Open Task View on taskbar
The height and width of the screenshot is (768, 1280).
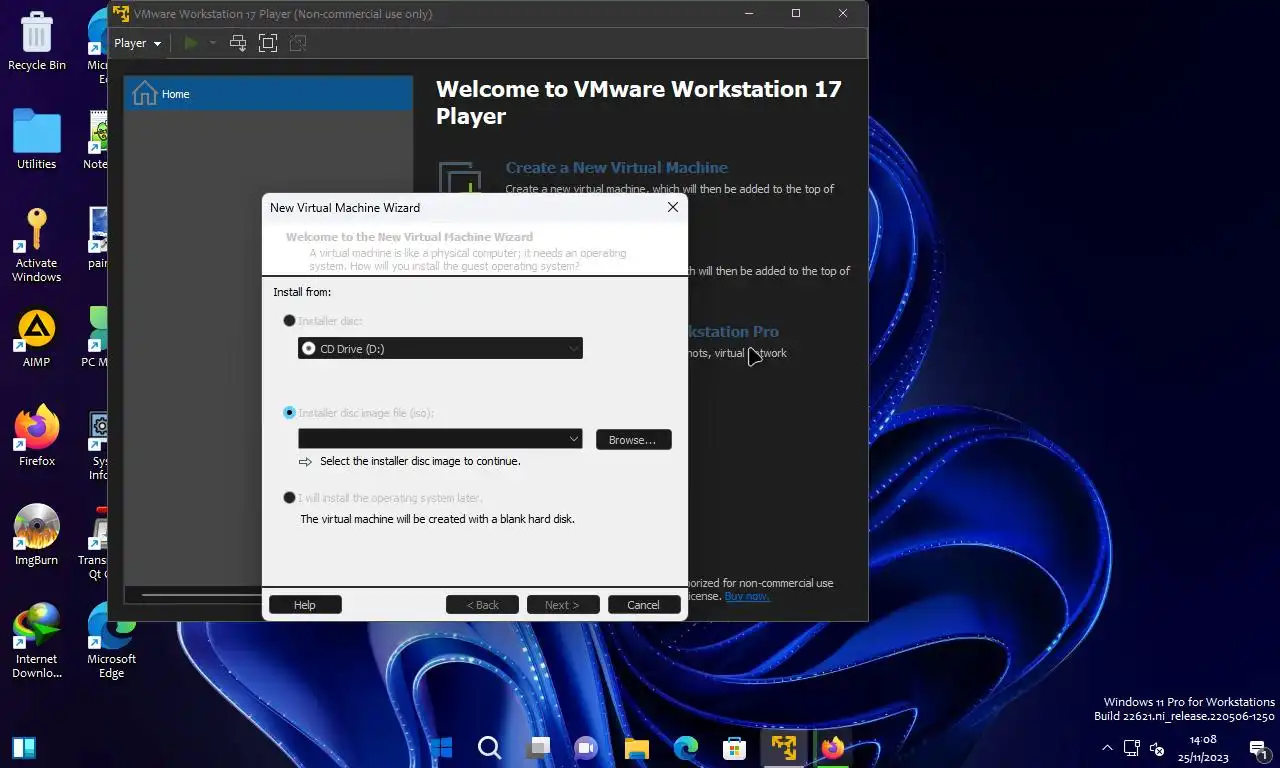tap(538, 747)
